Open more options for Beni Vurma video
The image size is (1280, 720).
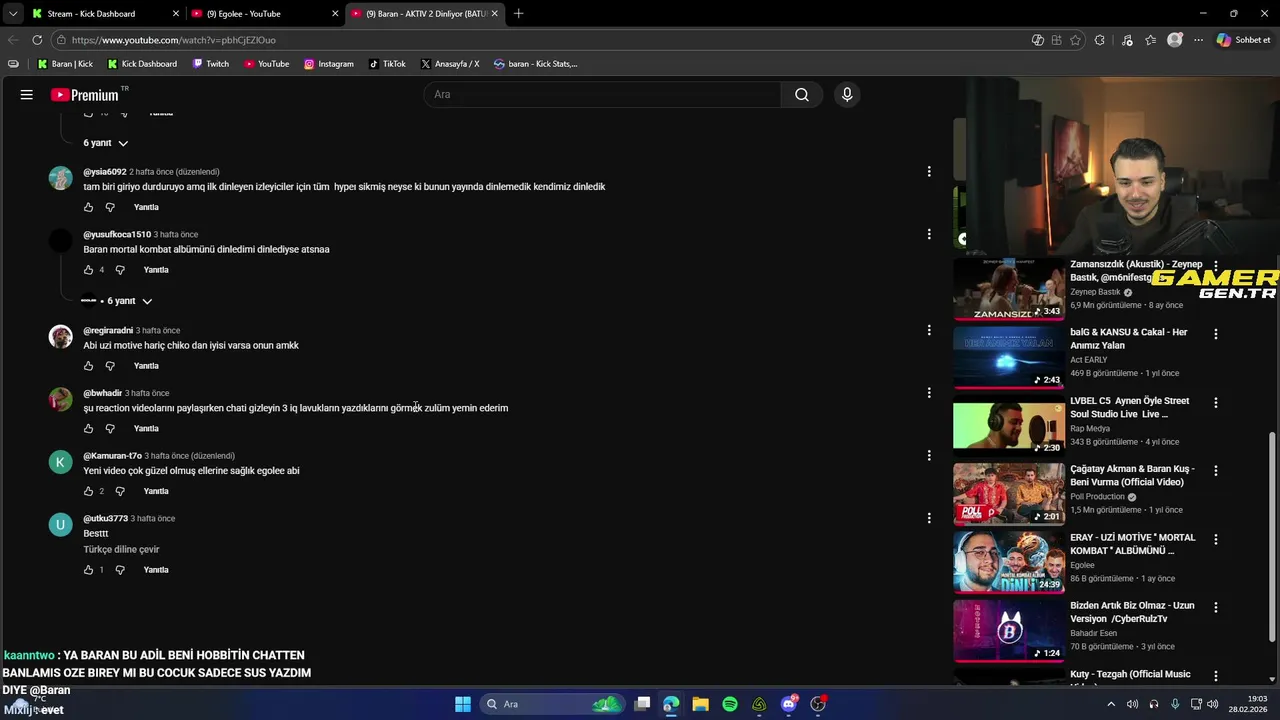[1216, 471]
